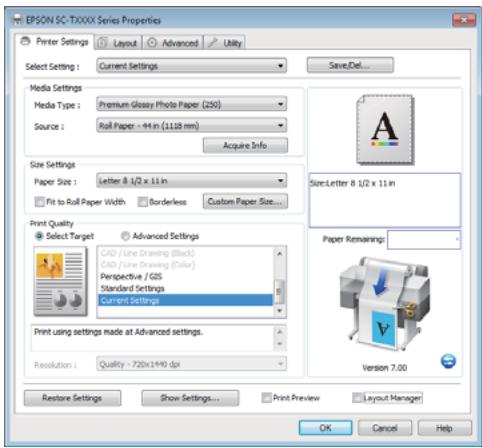Open the Media Type dropdown
The width and height of the screenshot is (482, 448).
[191, 105]
